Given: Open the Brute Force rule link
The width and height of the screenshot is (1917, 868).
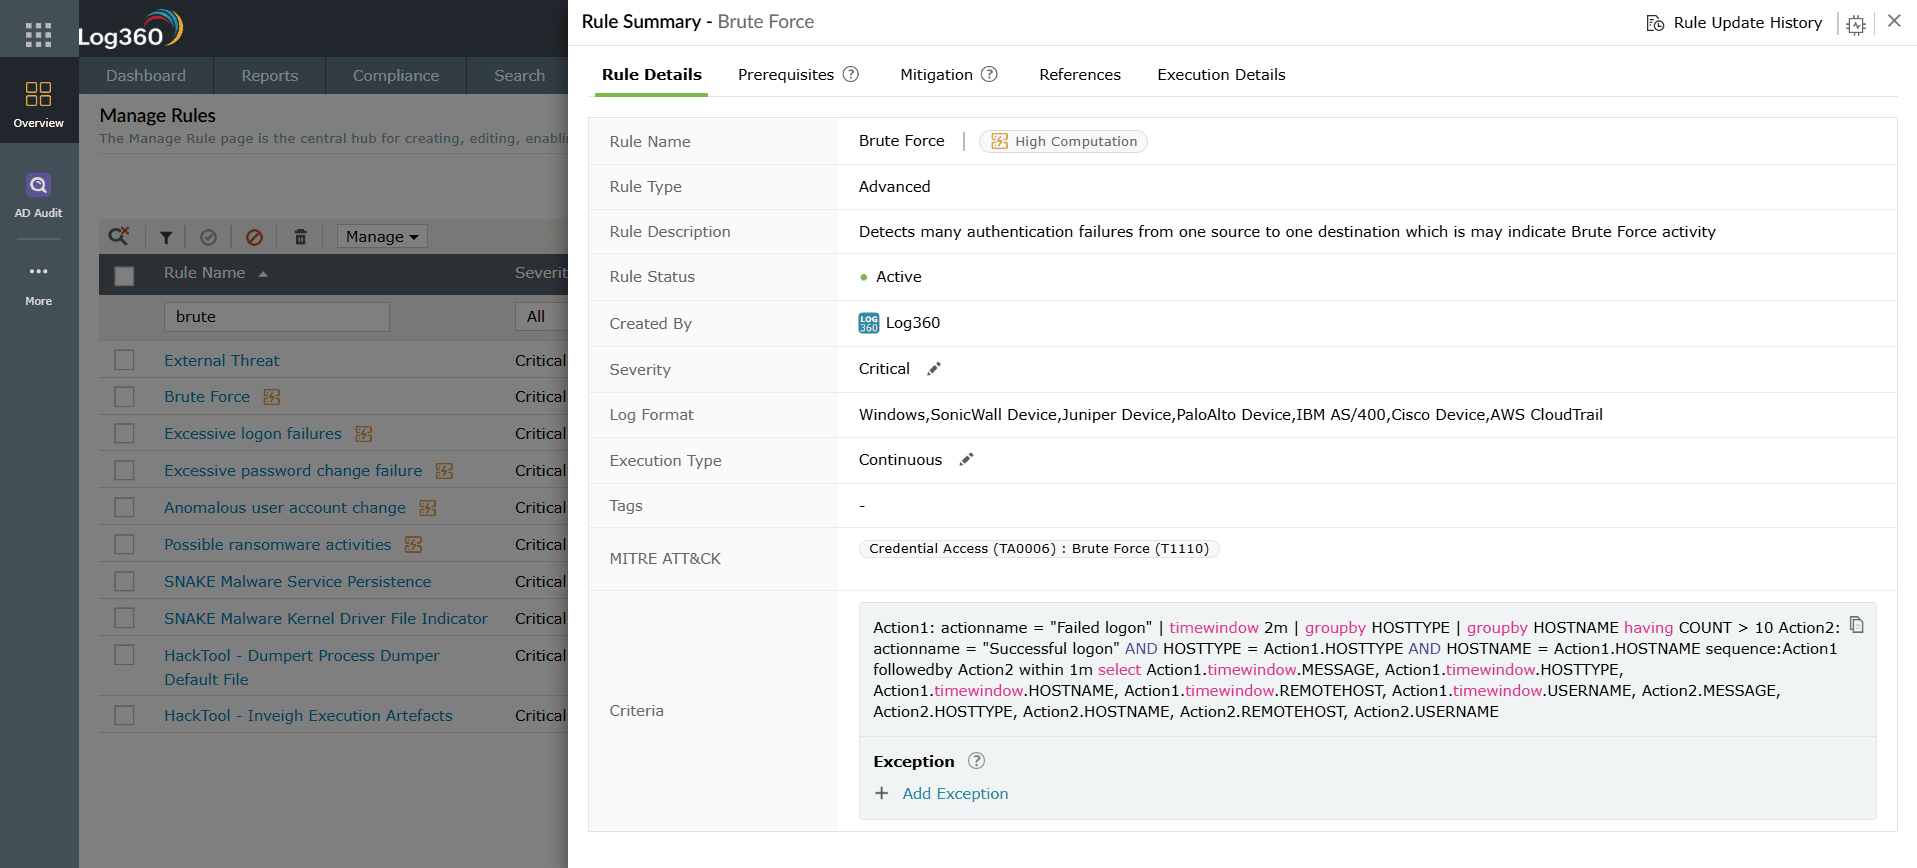Looking at the screenshot, I should pos(207,397).
